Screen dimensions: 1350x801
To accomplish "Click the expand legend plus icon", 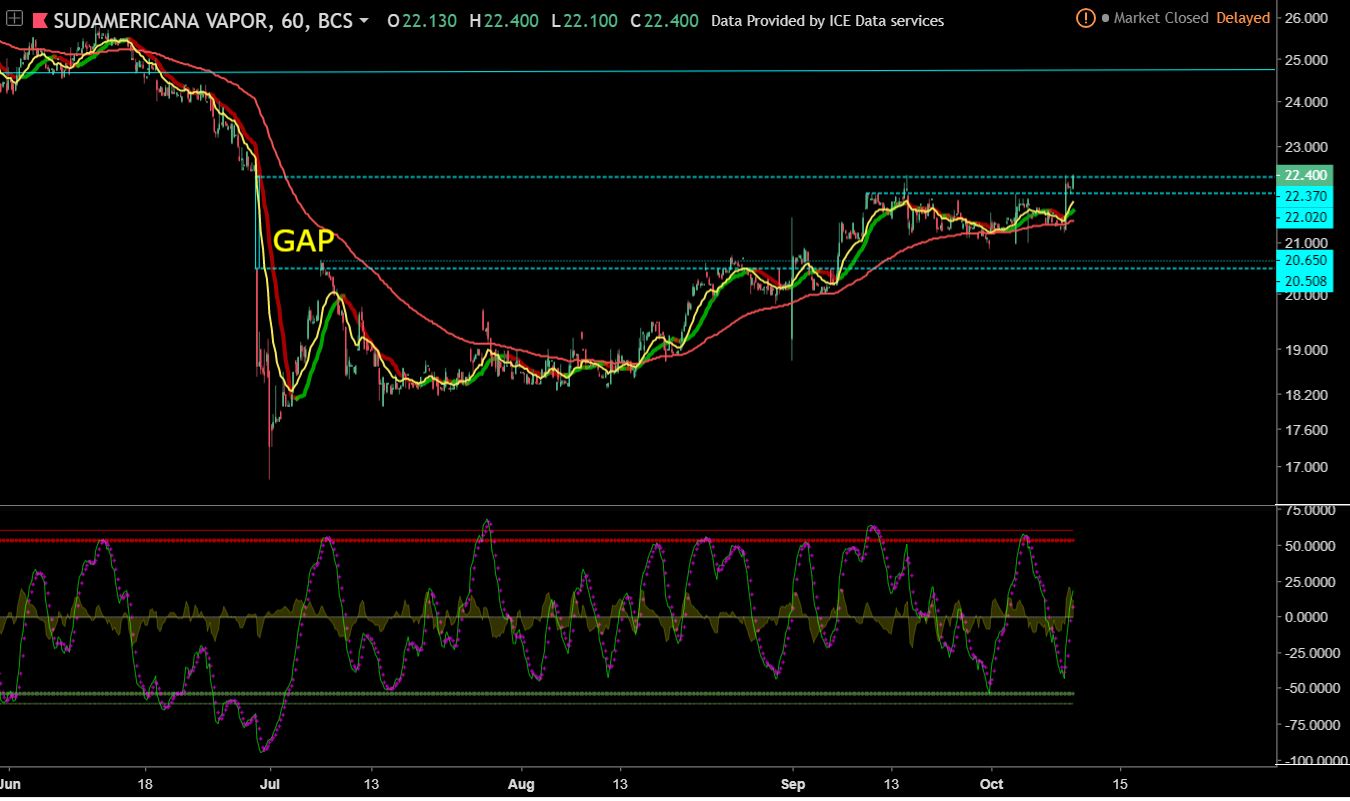I will click(x=14, y=20).
